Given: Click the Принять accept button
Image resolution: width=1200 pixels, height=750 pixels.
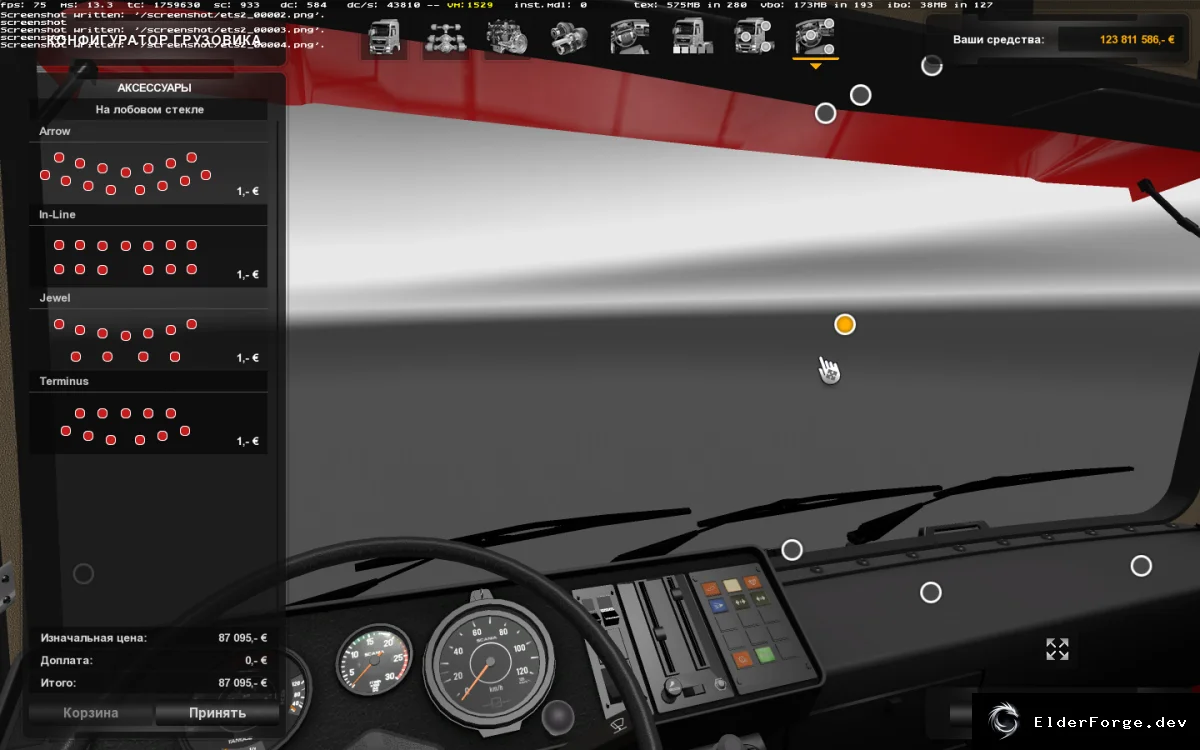Looking at the screenshot, I should coord(217,713).
